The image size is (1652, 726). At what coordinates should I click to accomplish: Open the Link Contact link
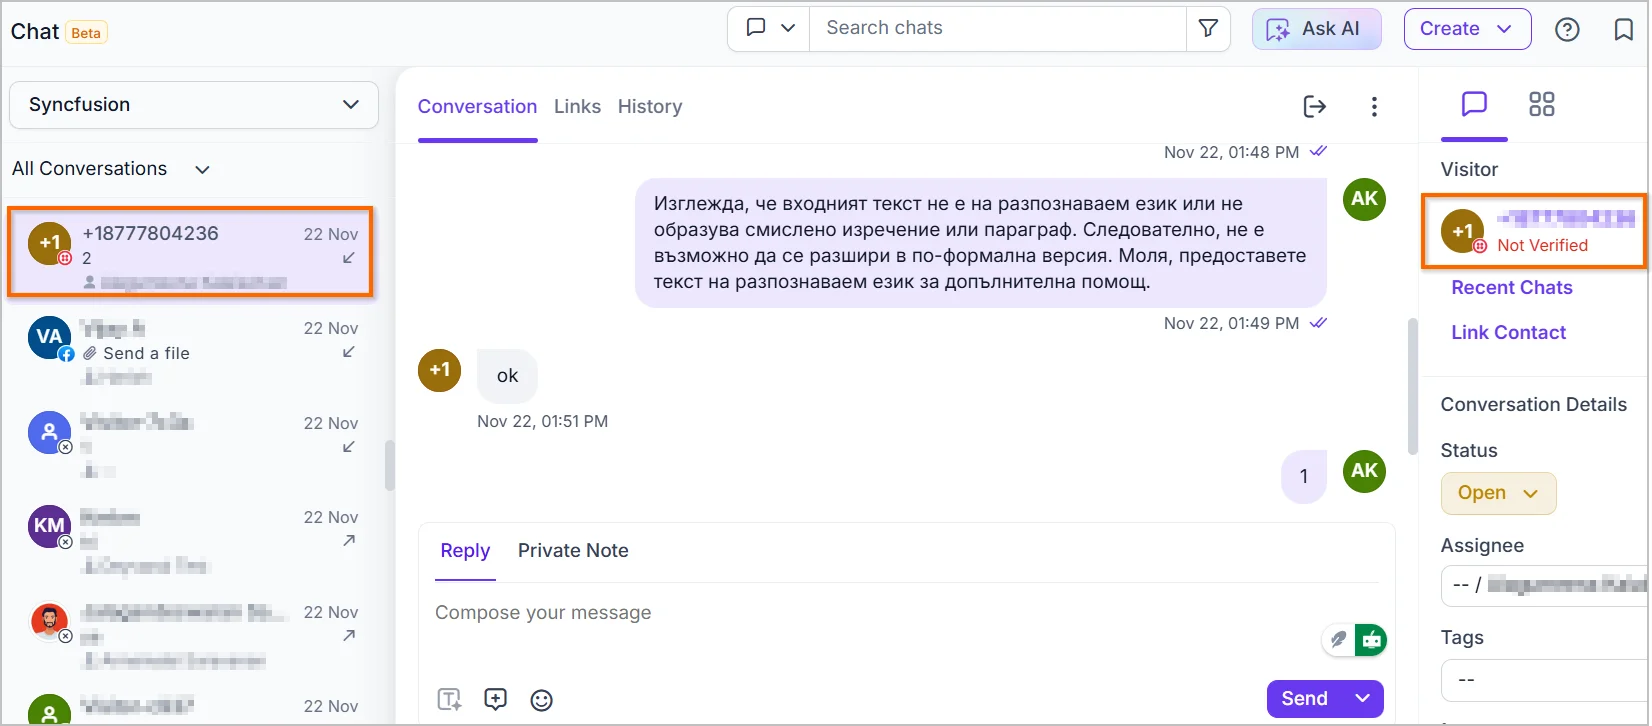click(x=1508, y=332)
